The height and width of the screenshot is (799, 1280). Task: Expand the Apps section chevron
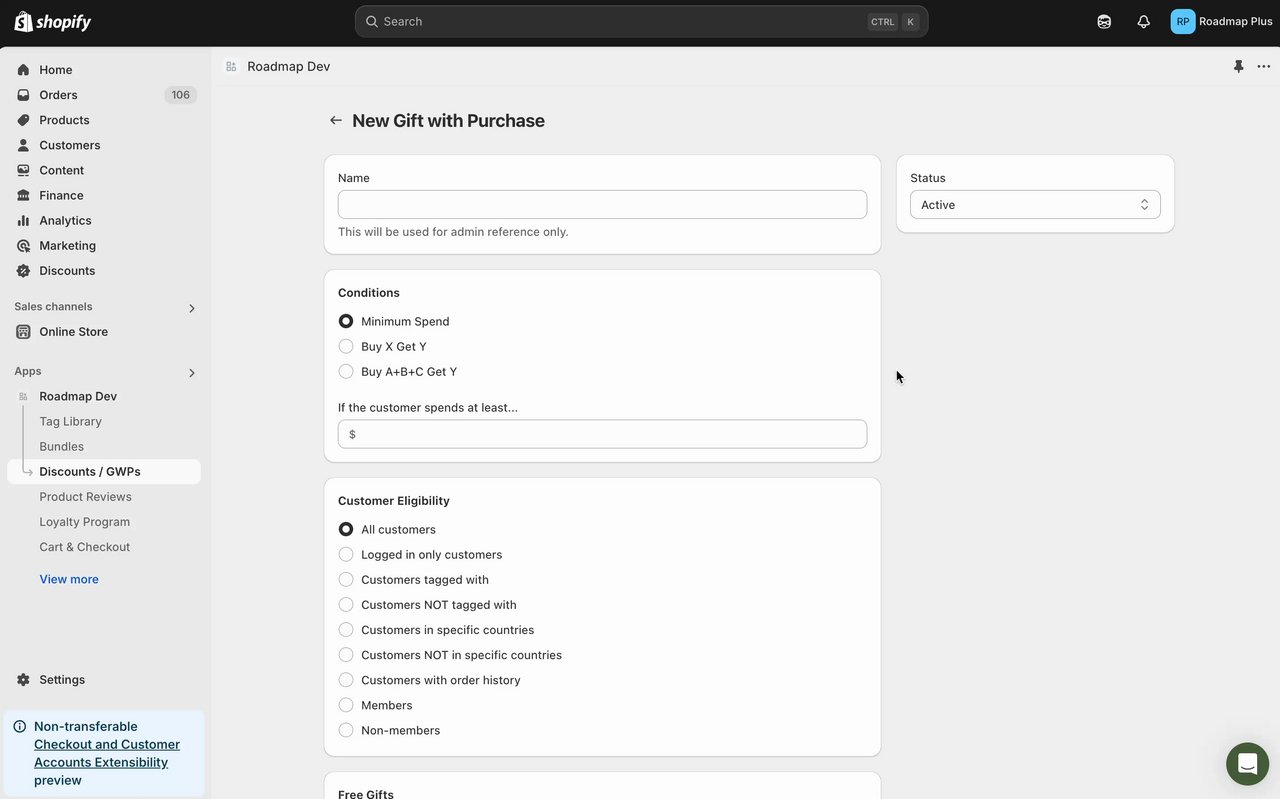point(192,373)
